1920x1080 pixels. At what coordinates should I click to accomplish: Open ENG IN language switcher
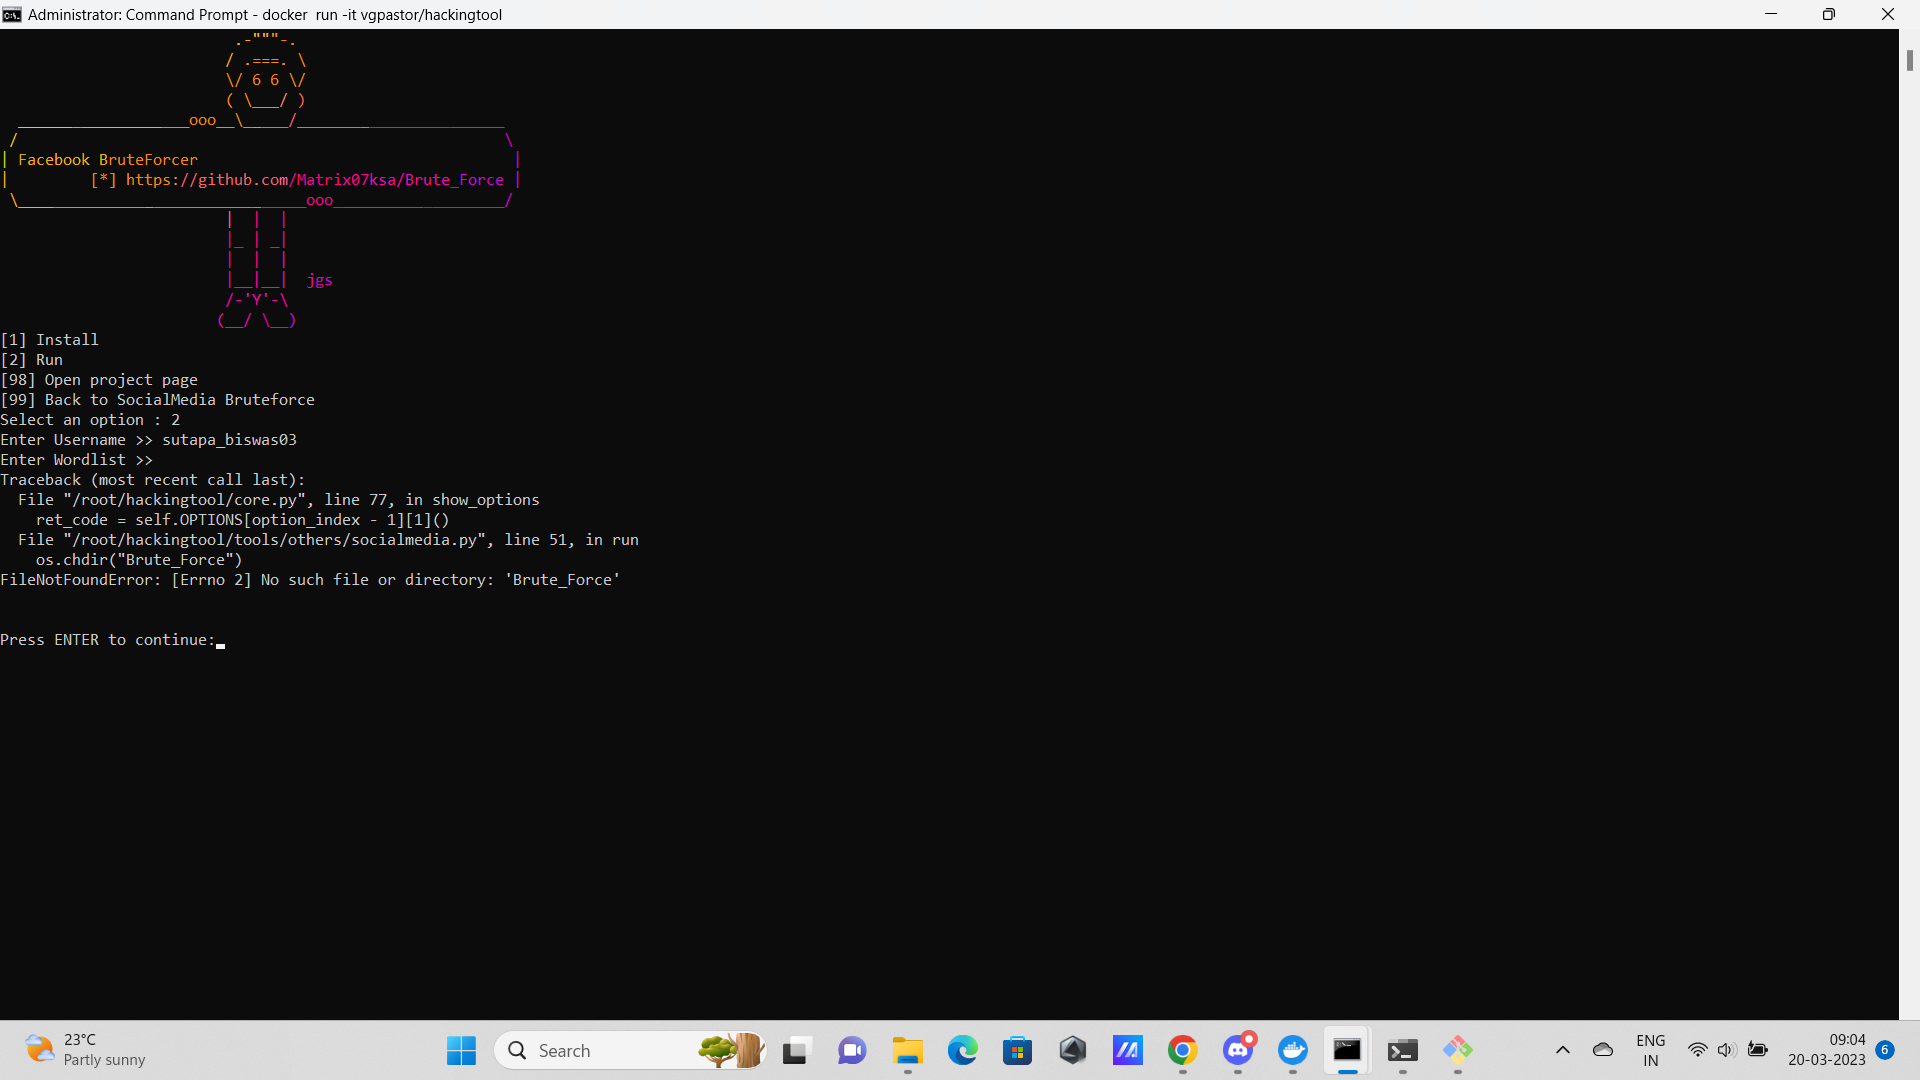click(1651, 1050)
